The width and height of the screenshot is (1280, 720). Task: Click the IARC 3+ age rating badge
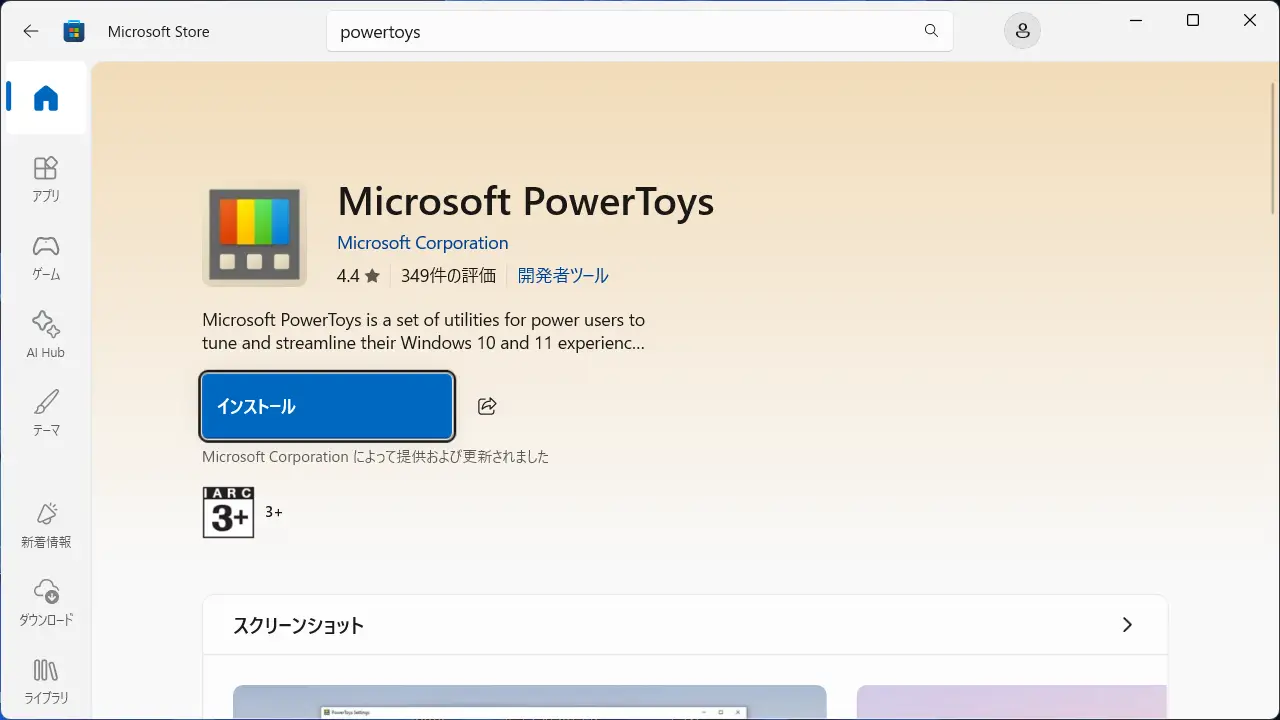(229, 512)
